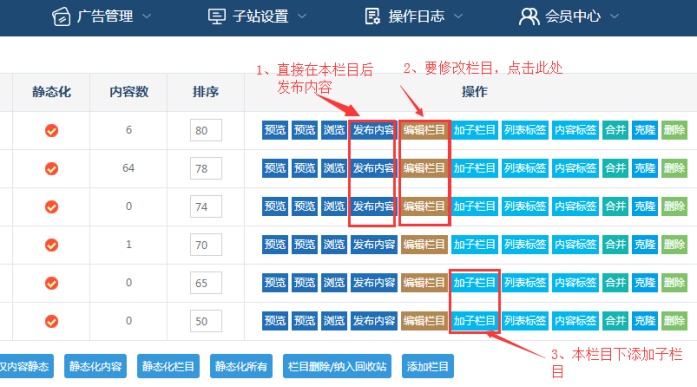Toggle static check in row with order 50
The height and width of the screenshot is (387, 697).
tap(52, 321)
